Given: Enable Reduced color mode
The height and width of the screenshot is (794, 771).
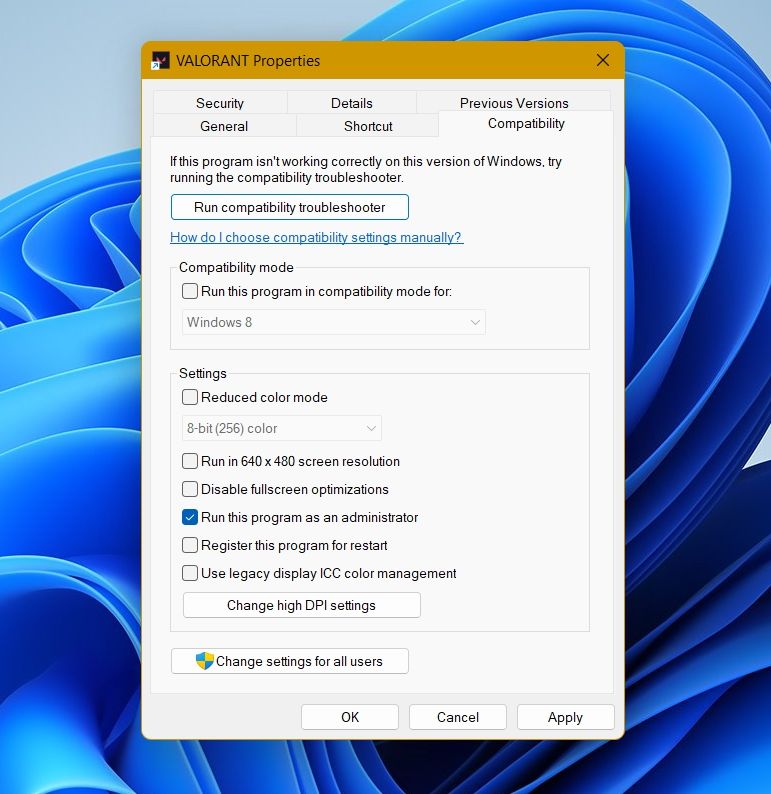Looking at the screenshot, I should (x=190, y=397).
